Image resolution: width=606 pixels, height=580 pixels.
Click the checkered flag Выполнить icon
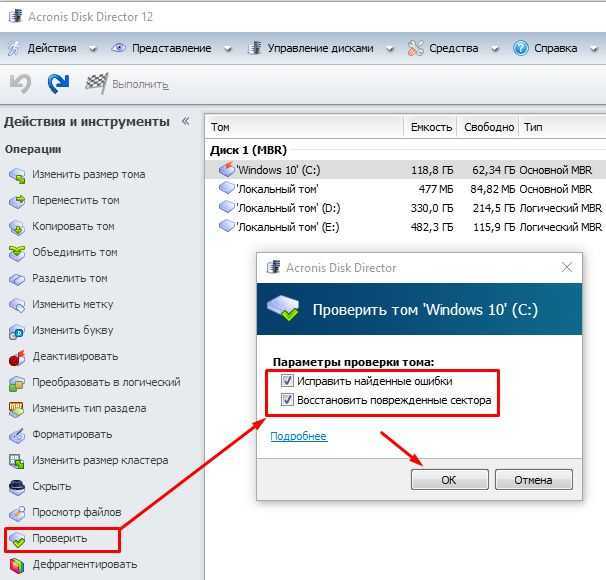point(96,83)
